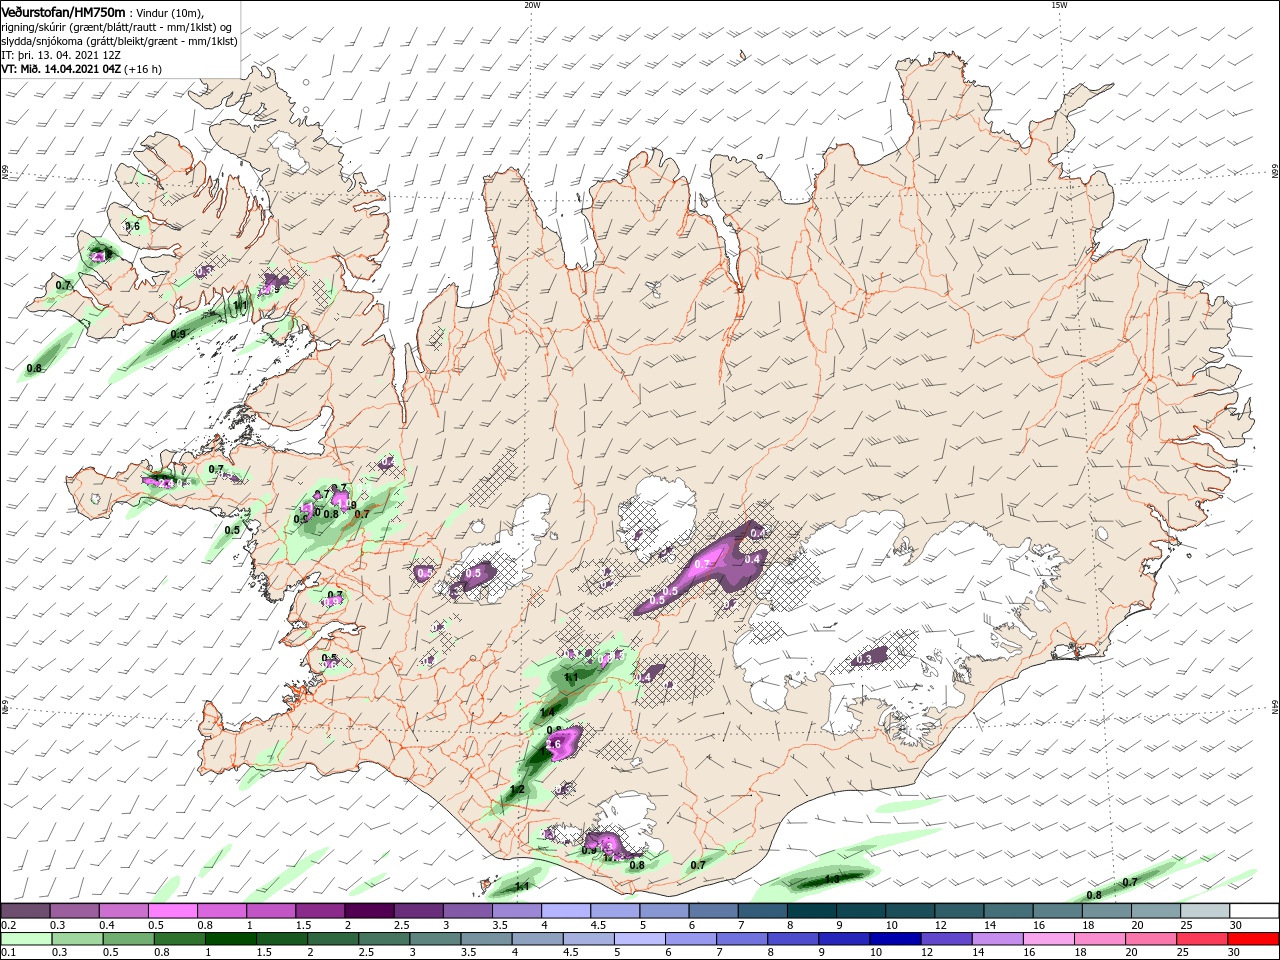Image resolution: width=1280 pixels, height=960 pixels.
Task: Click the dark mauve 0.2 swatch in snow legend
Action: pyautogui.click(x=25, y=911)
